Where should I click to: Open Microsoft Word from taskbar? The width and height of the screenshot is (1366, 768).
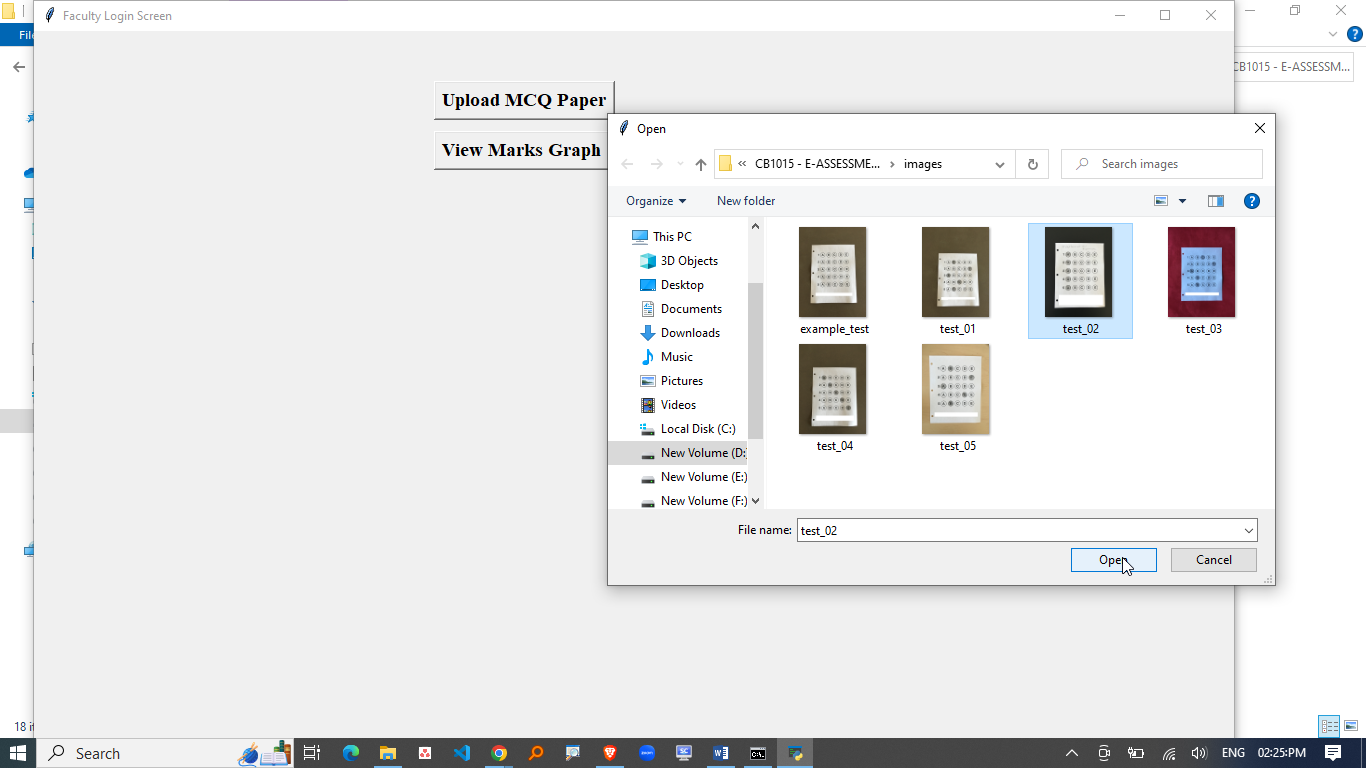(x=721, y=753)
